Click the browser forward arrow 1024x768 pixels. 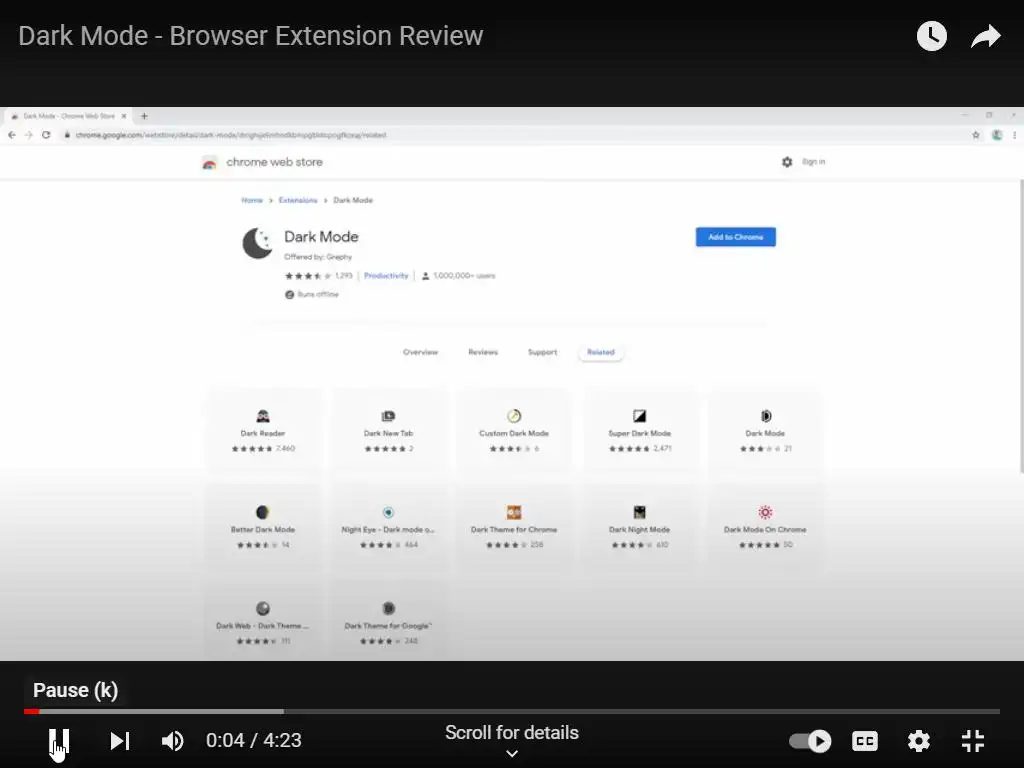click(29, 135)
